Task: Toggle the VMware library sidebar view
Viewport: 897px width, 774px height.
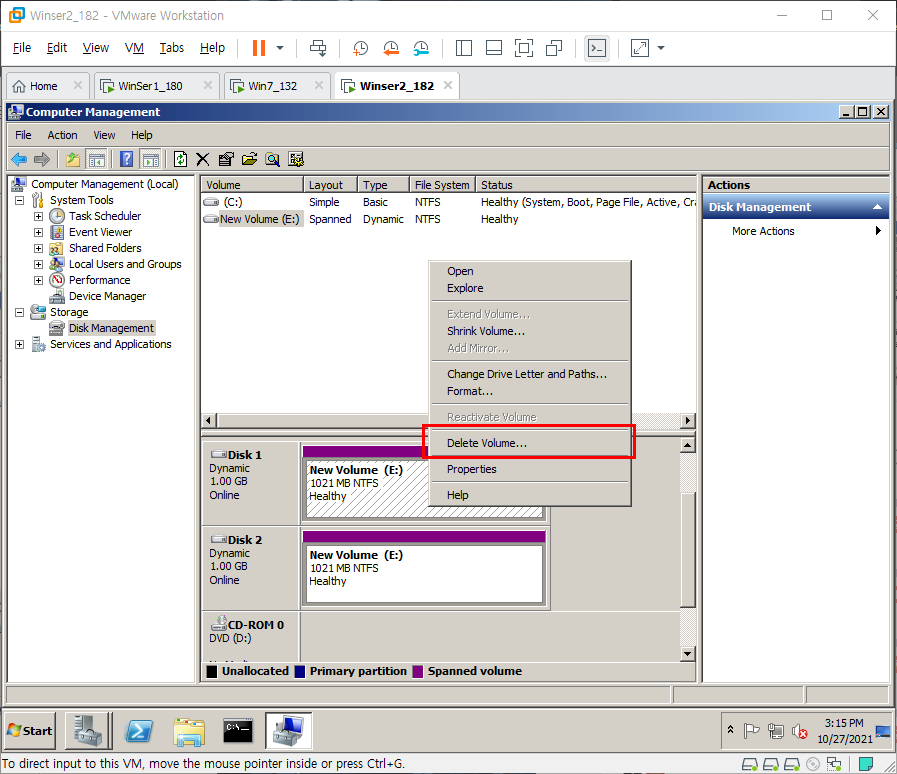Action: (x=463, y=48)
